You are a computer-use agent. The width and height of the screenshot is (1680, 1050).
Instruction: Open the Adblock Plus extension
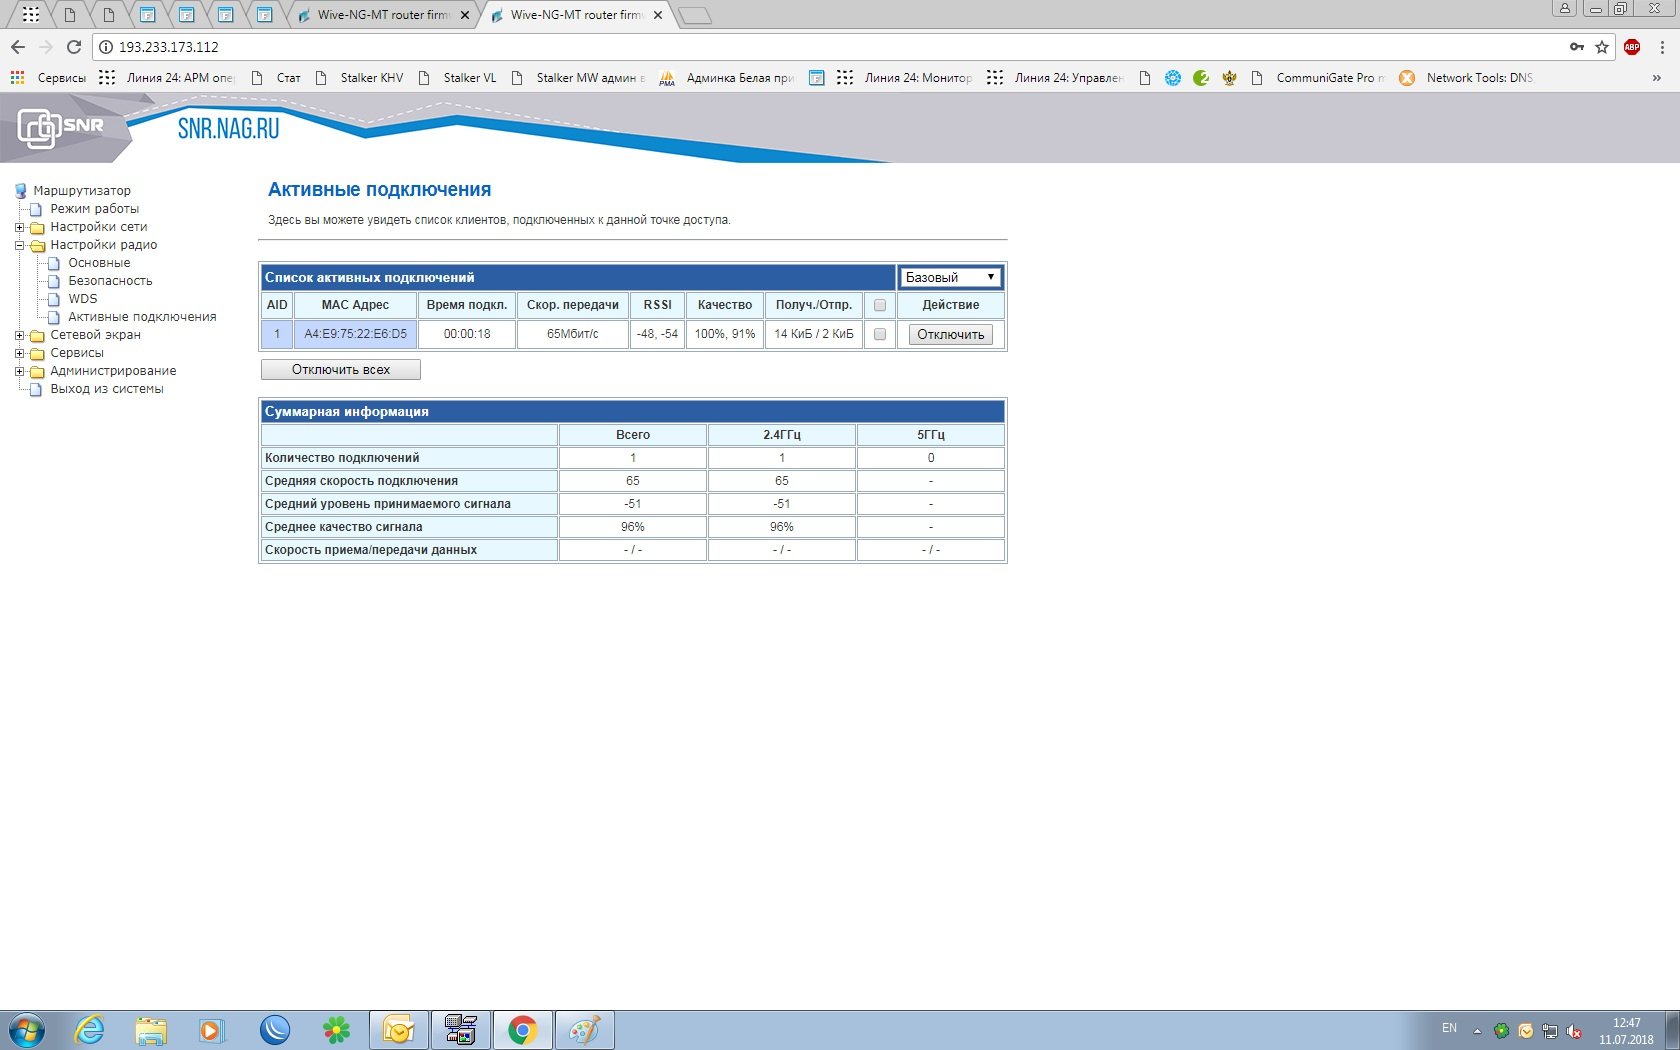pyautogui.click(x=1632, y=47)
